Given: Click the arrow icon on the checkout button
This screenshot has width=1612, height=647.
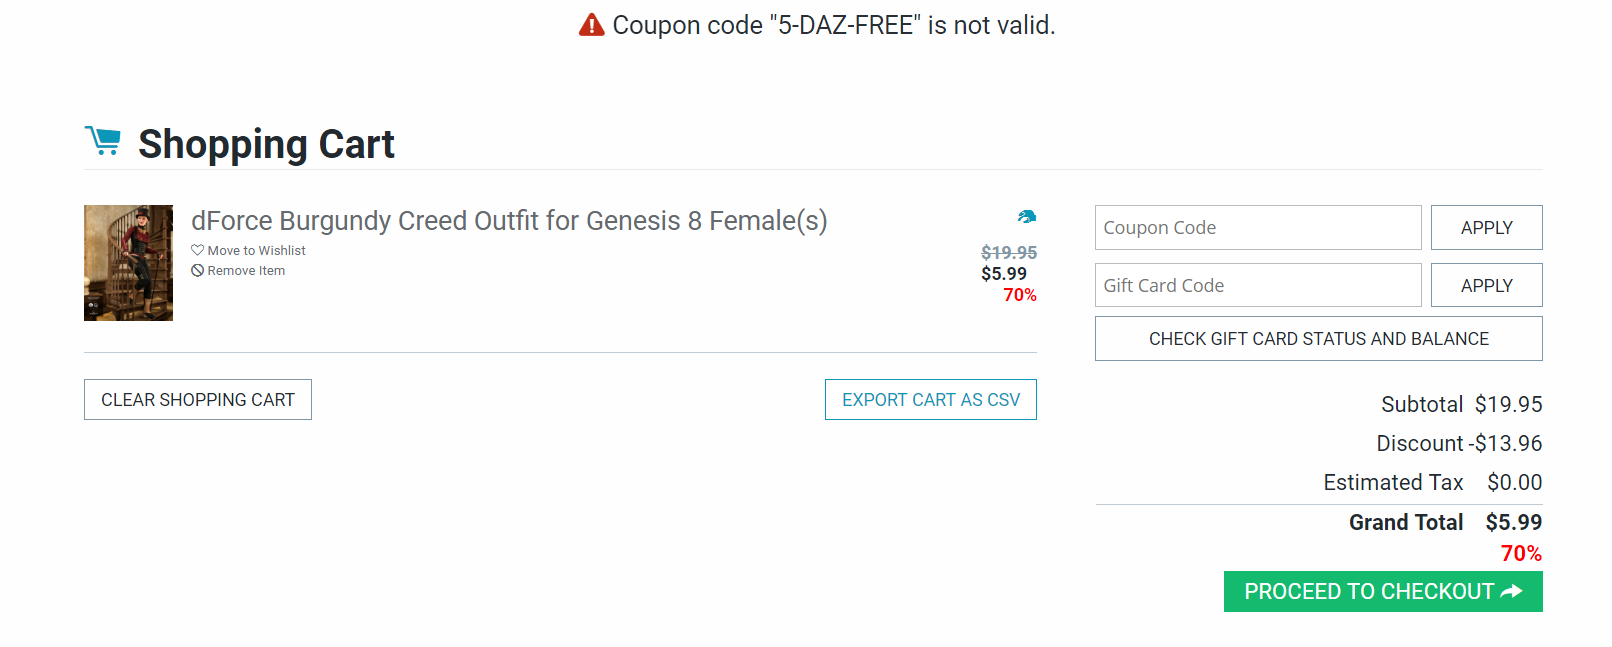Looking at the screenshot, I should click(1512, 592).
